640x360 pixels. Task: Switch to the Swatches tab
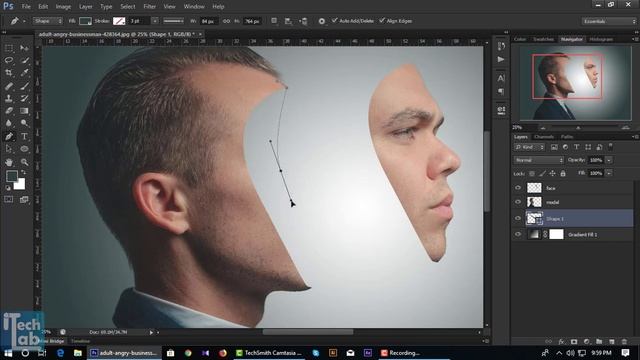pyautogui.click(x=543, y=39)
